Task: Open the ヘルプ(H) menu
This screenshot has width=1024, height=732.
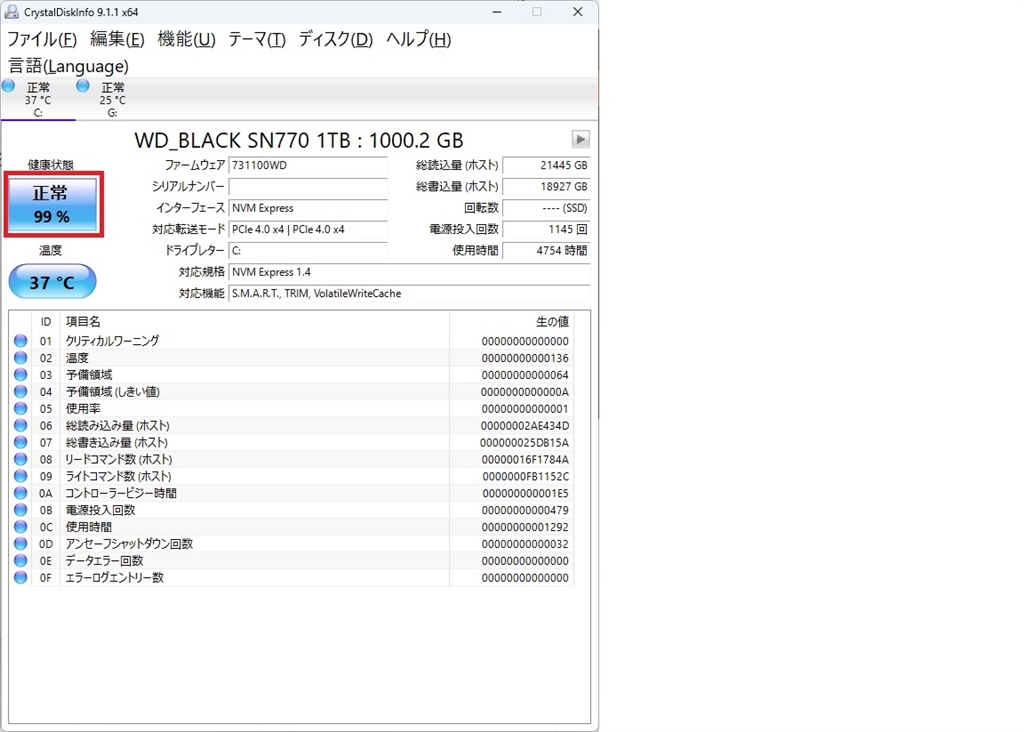Action: 418,39
